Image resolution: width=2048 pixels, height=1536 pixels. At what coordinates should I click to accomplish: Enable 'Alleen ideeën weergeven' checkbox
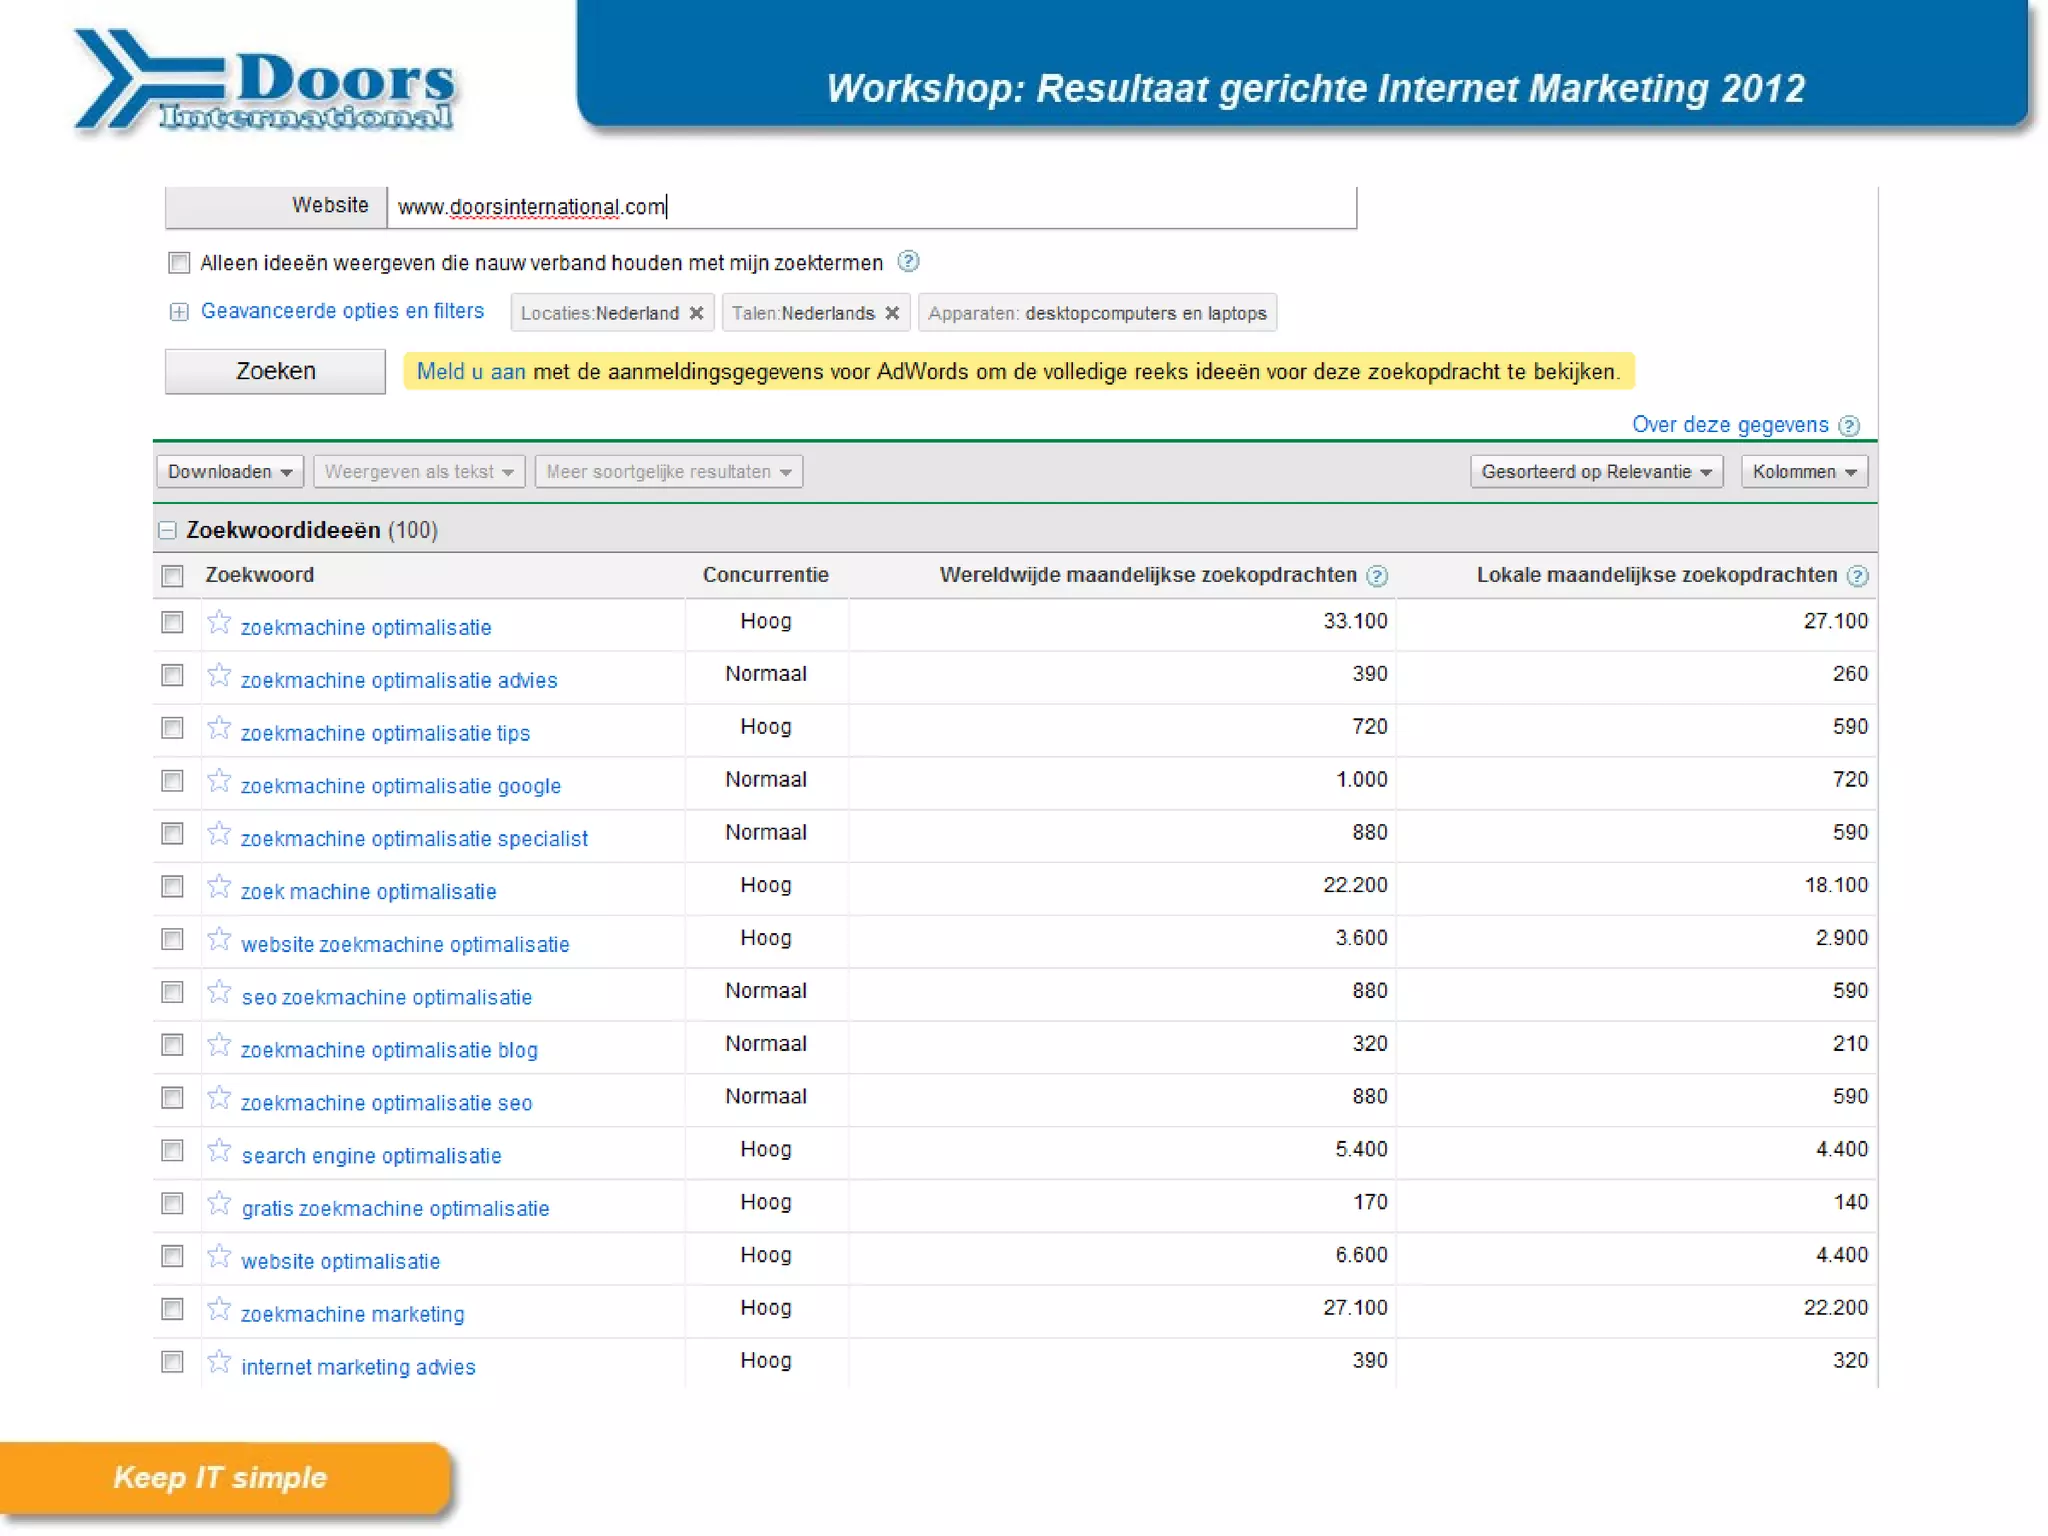(179, 263)
